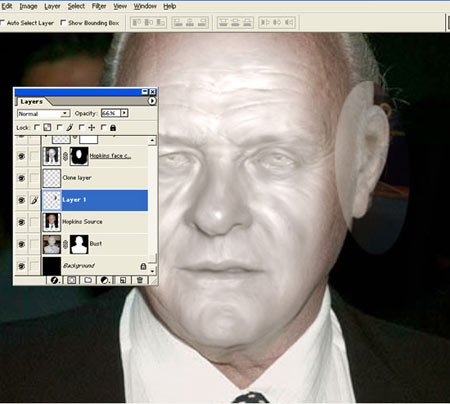
Task: Click link column box of Clone layer
Action: 34,178
